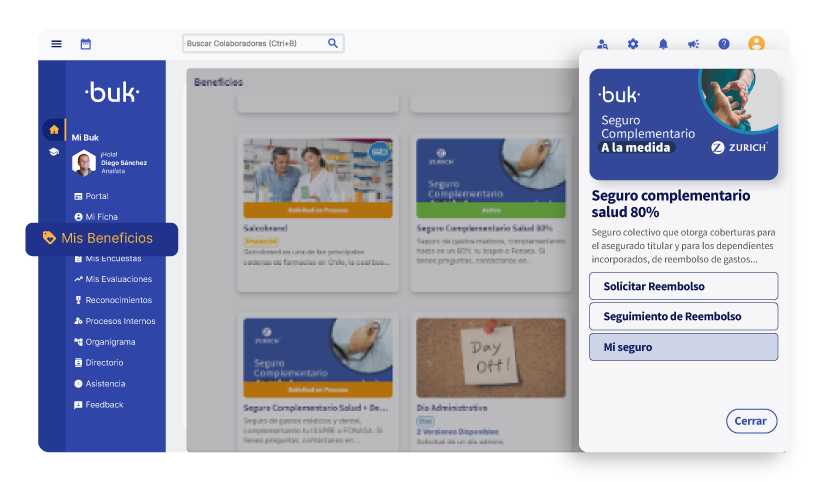Click the home icon in sidebar rail

click(x=54, y=129)
